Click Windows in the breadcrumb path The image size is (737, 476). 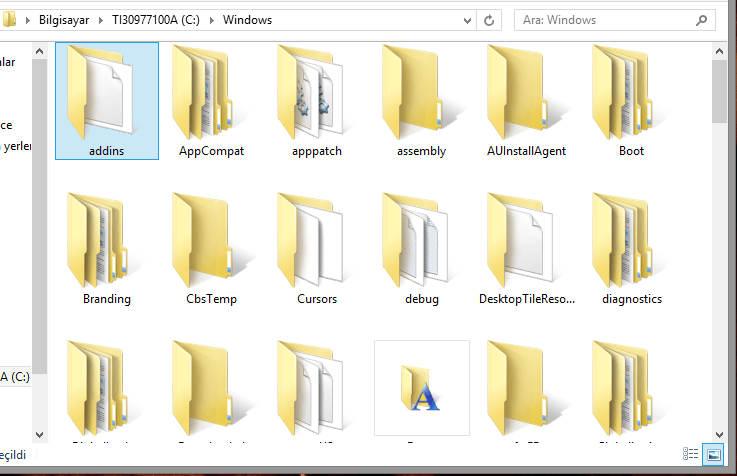click(x=247, y=20)
